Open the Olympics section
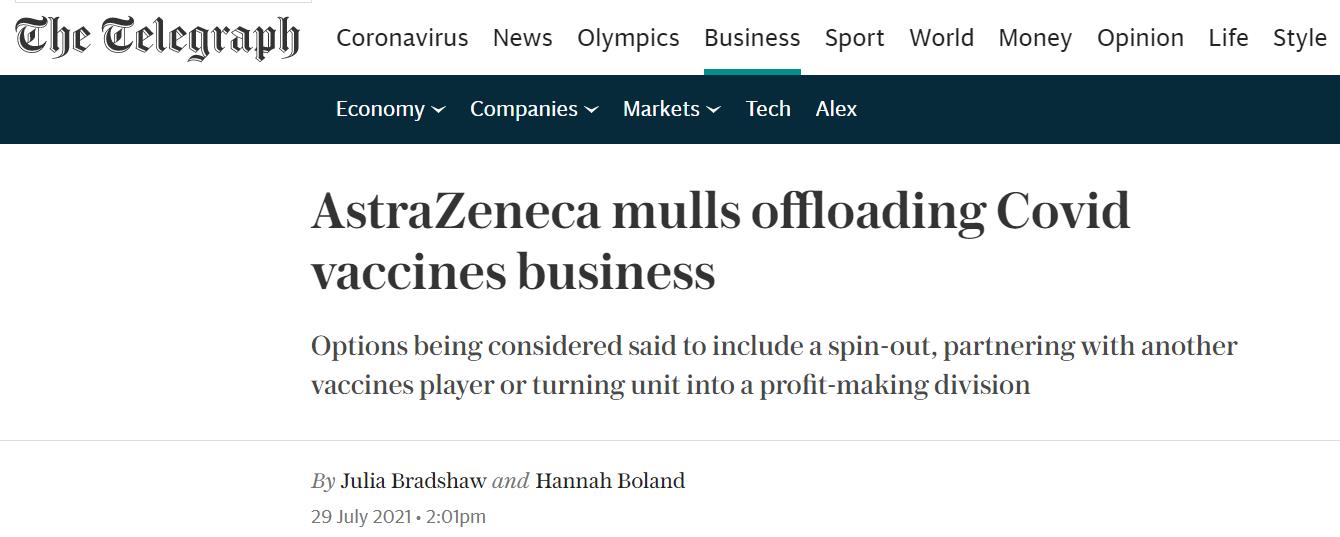 (x=628, y=38)
